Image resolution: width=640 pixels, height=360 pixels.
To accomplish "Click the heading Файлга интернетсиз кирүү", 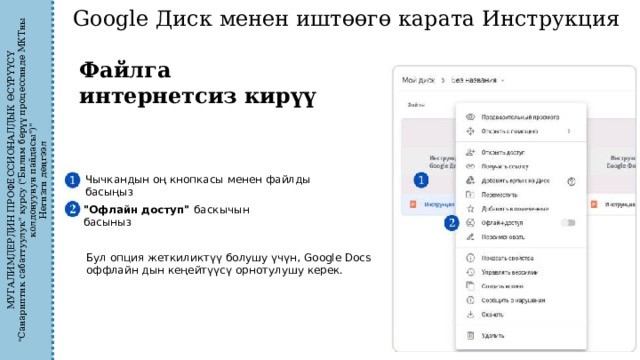I will click(198, 83).
